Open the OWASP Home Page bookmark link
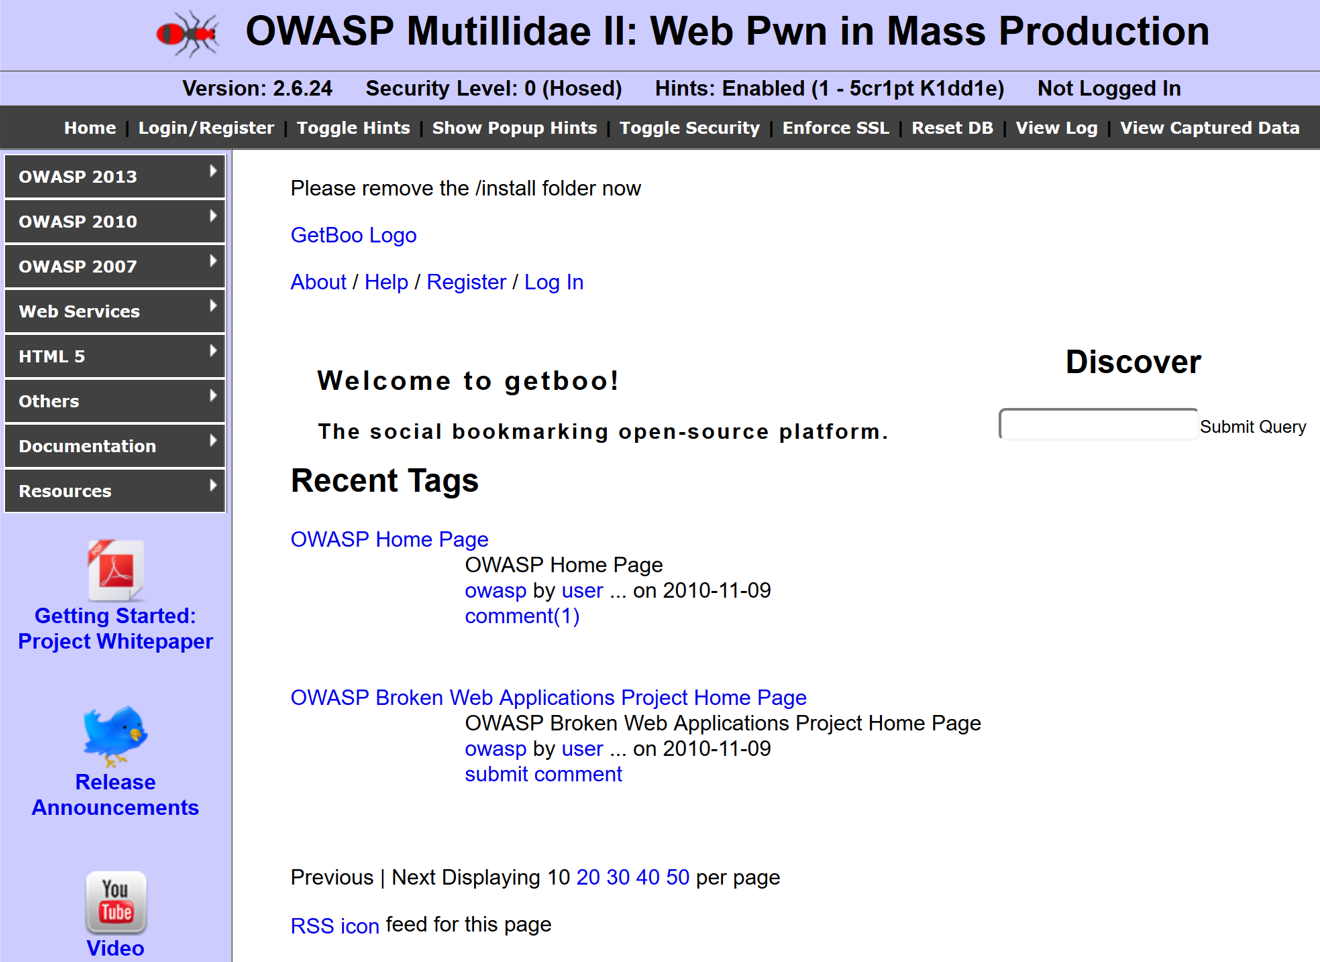The height and width of the screenshot is (962, 1320). click(x=389, y=539)
